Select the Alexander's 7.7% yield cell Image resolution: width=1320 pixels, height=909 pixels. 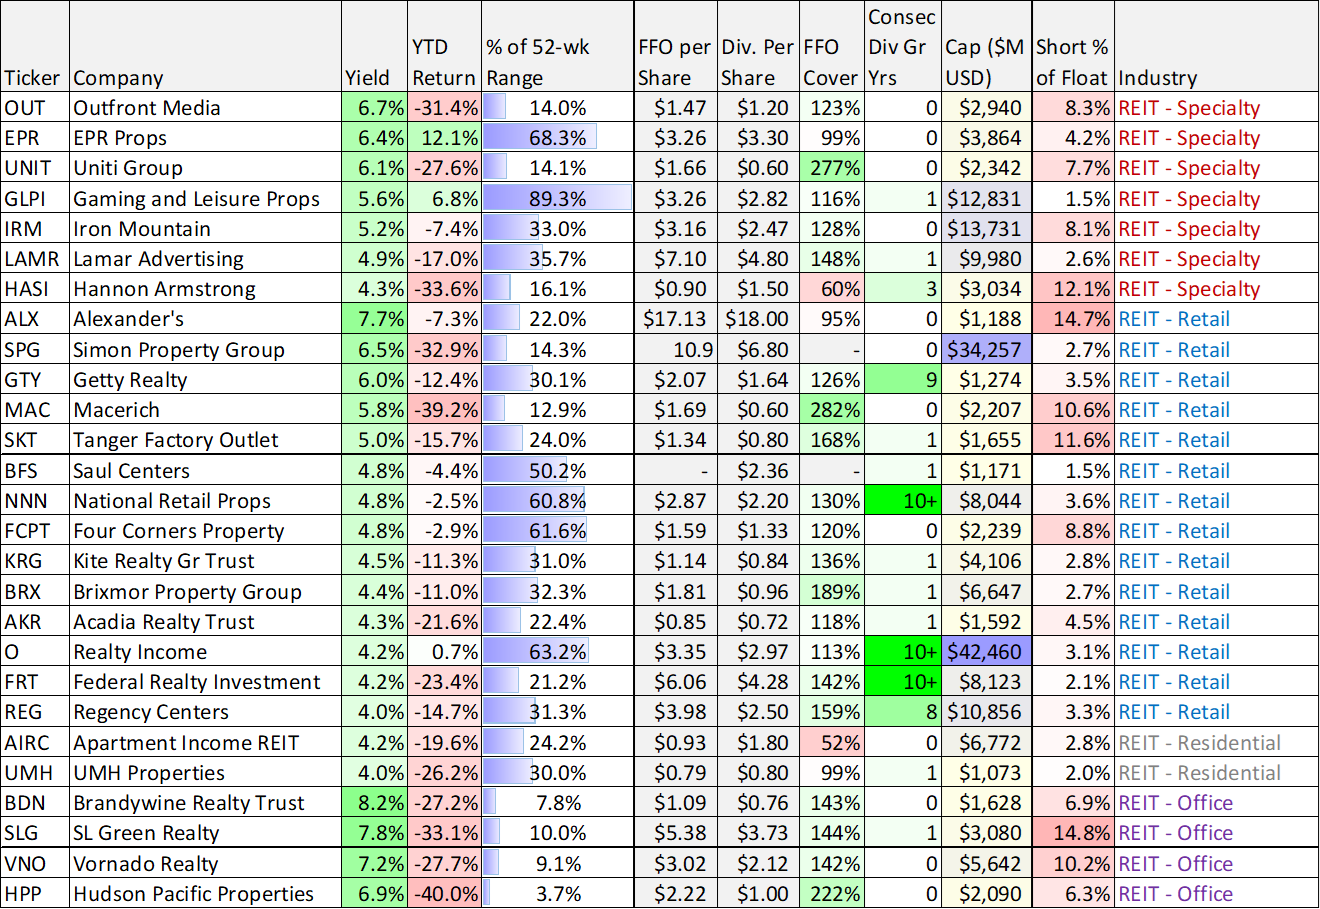[374, 319]
